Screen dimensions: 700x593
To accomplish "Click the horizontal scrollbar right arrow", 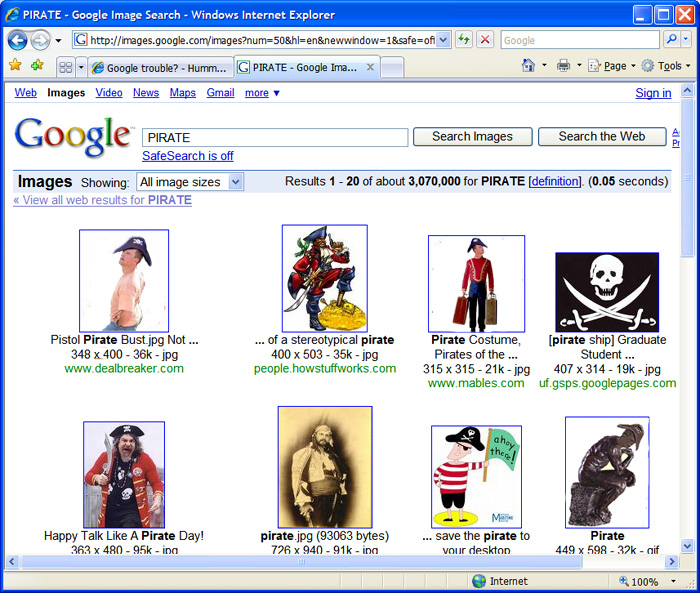I will coord(671,562).
